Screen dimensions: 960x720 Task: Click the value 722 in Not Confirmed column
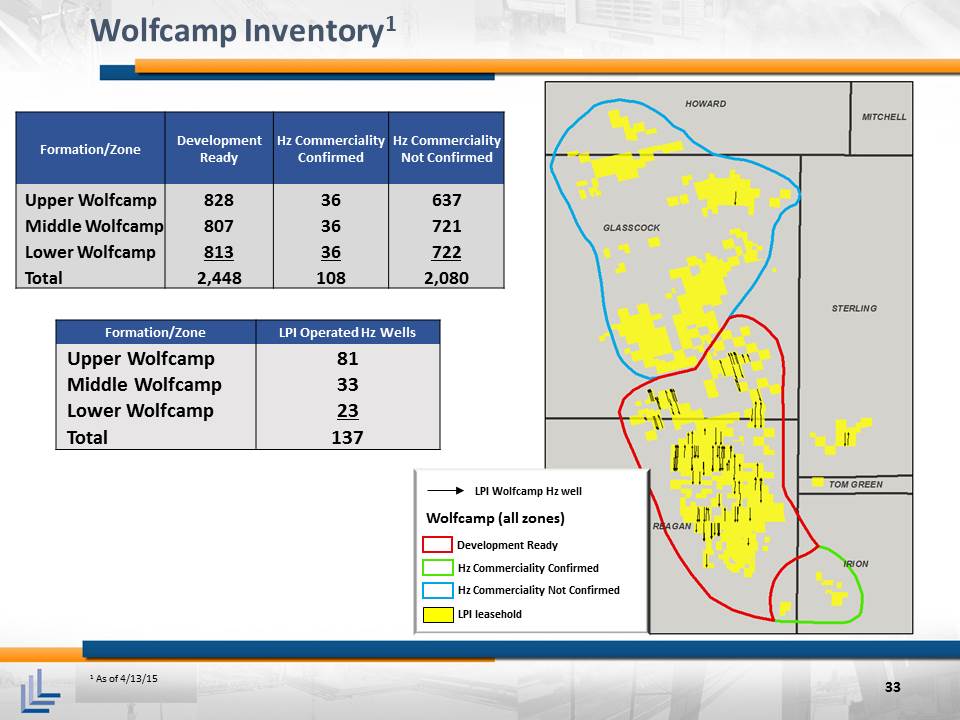(x=446, y=252)
